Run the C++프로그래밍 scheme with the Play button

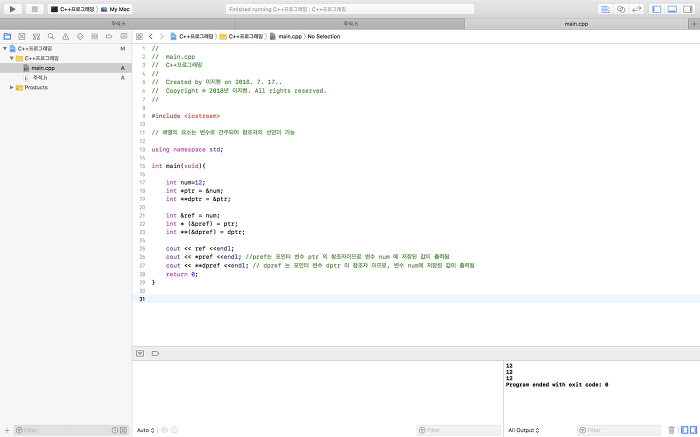point(12,9)
